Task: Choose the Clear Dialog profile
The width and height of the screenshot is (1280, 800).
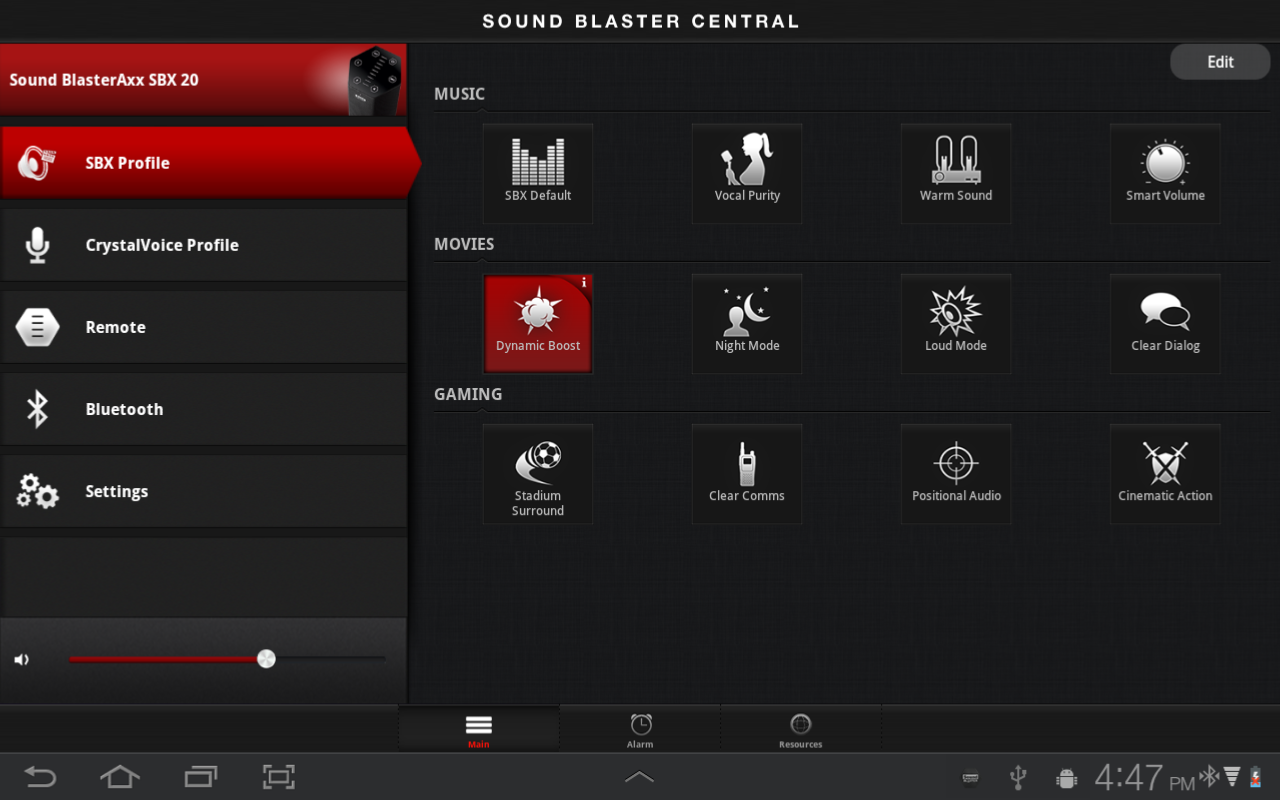Action: [1165, 323]
